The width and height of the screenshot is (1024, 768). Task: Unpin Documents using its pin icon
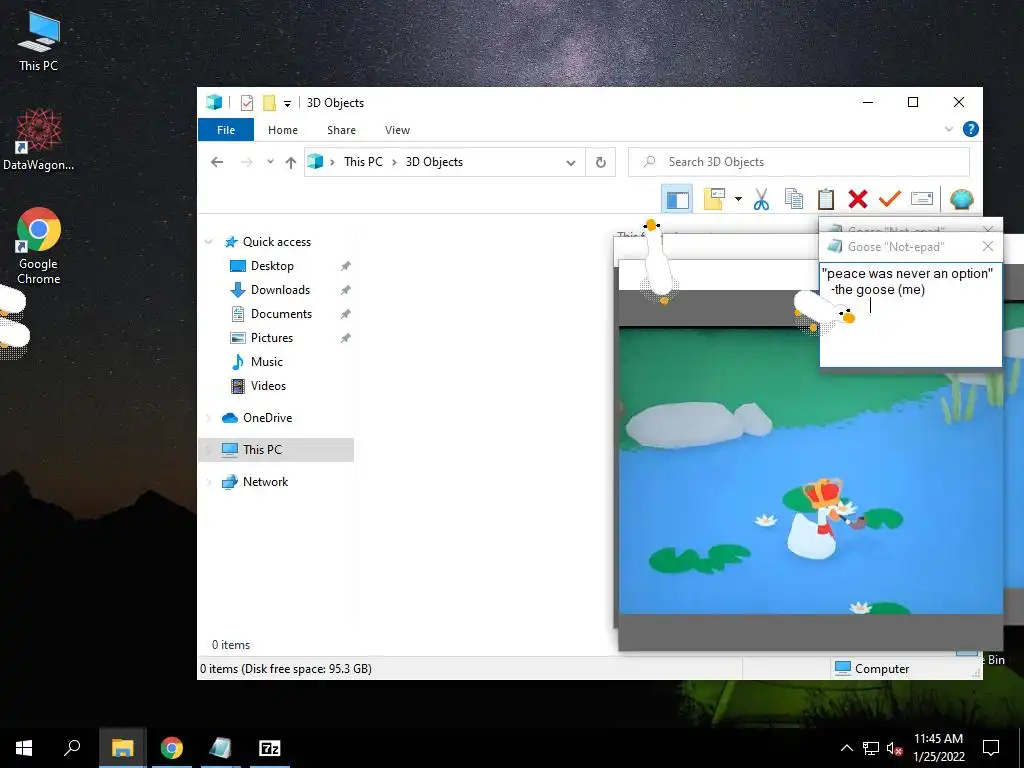click(345, 314)
